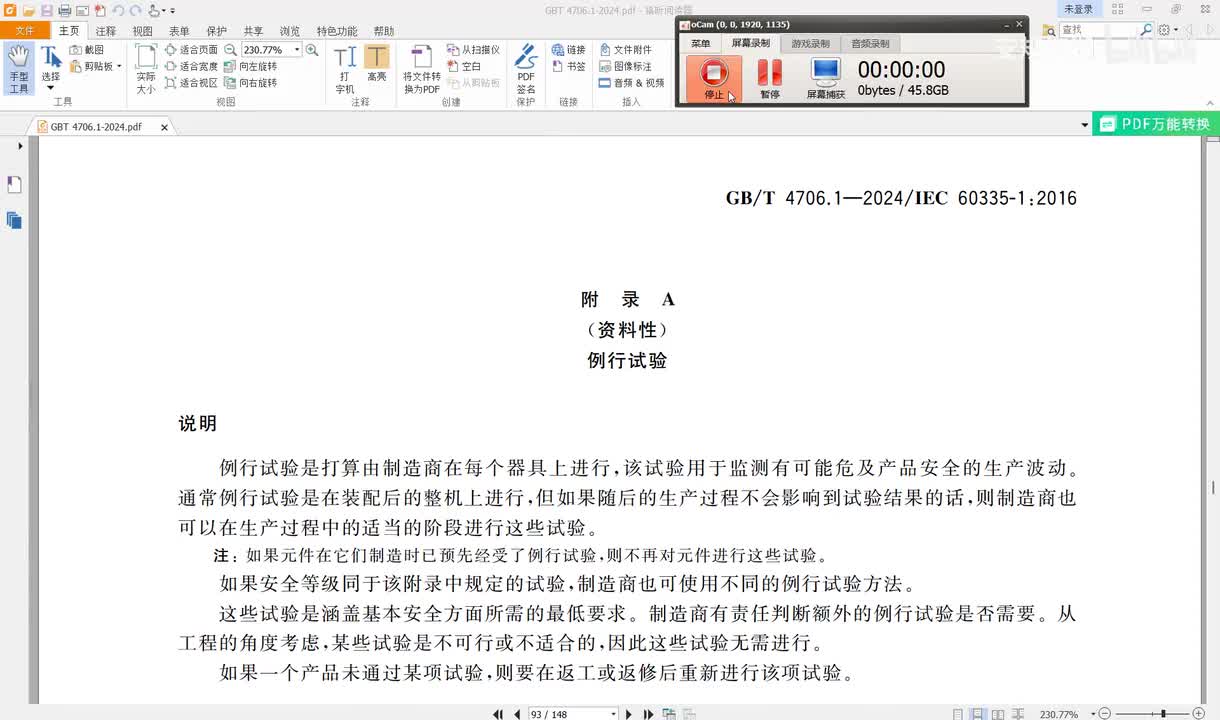The width and height of the screenshot is (1220, 720).
Task: Go to the first page in status bar
Action: coord(498,714)
